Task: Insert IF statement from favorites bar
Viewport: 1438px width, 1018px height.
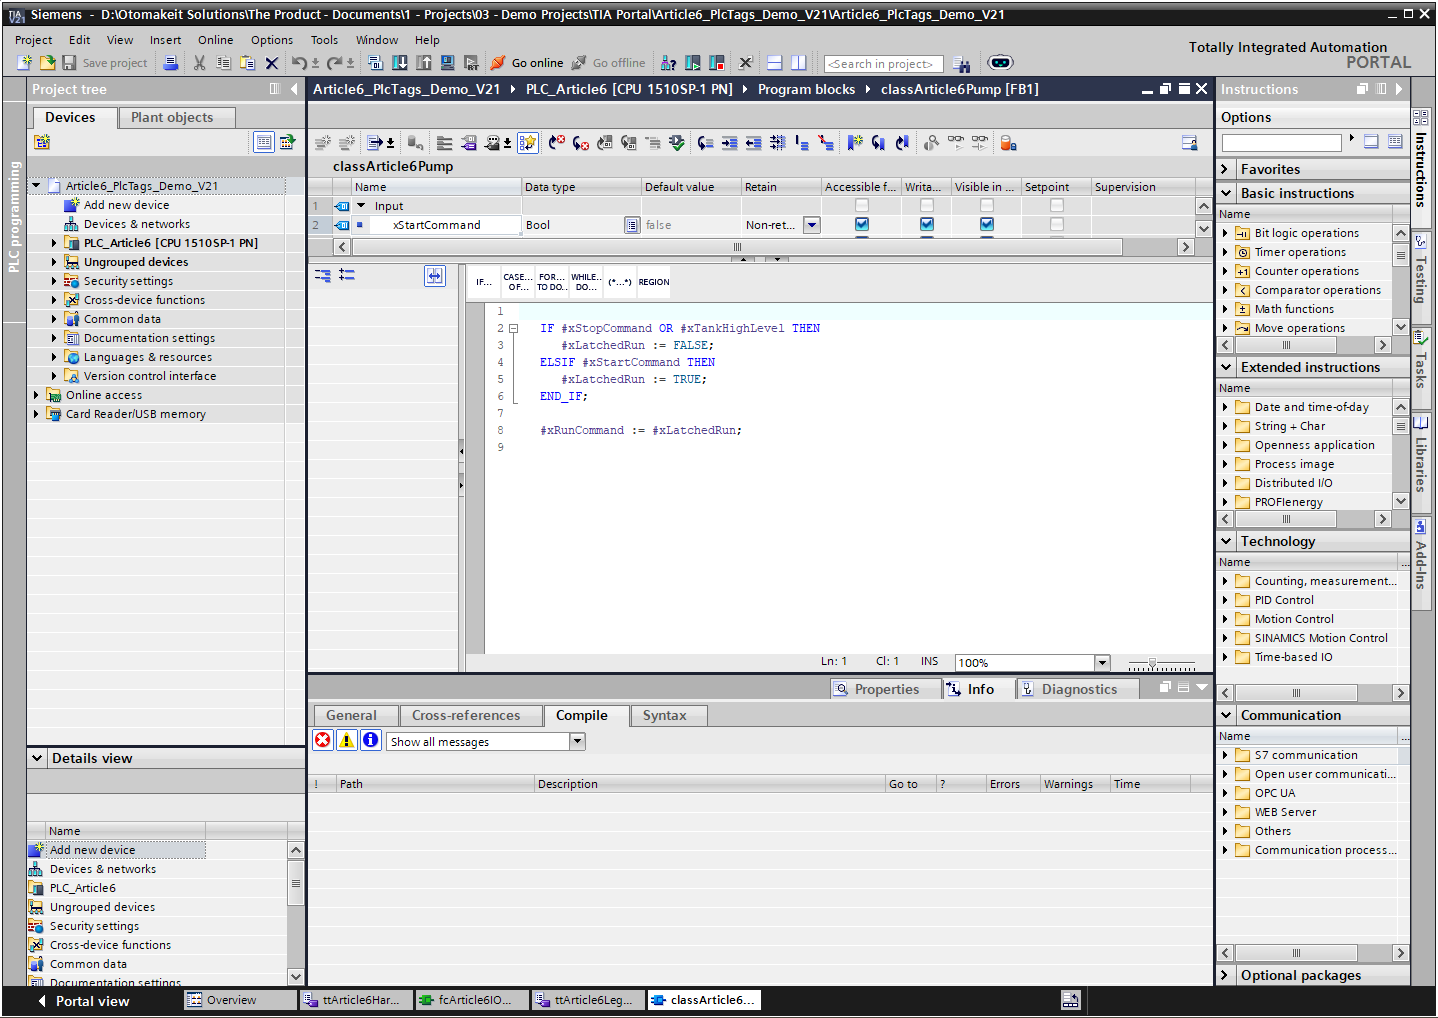Action: coord(484,282)
